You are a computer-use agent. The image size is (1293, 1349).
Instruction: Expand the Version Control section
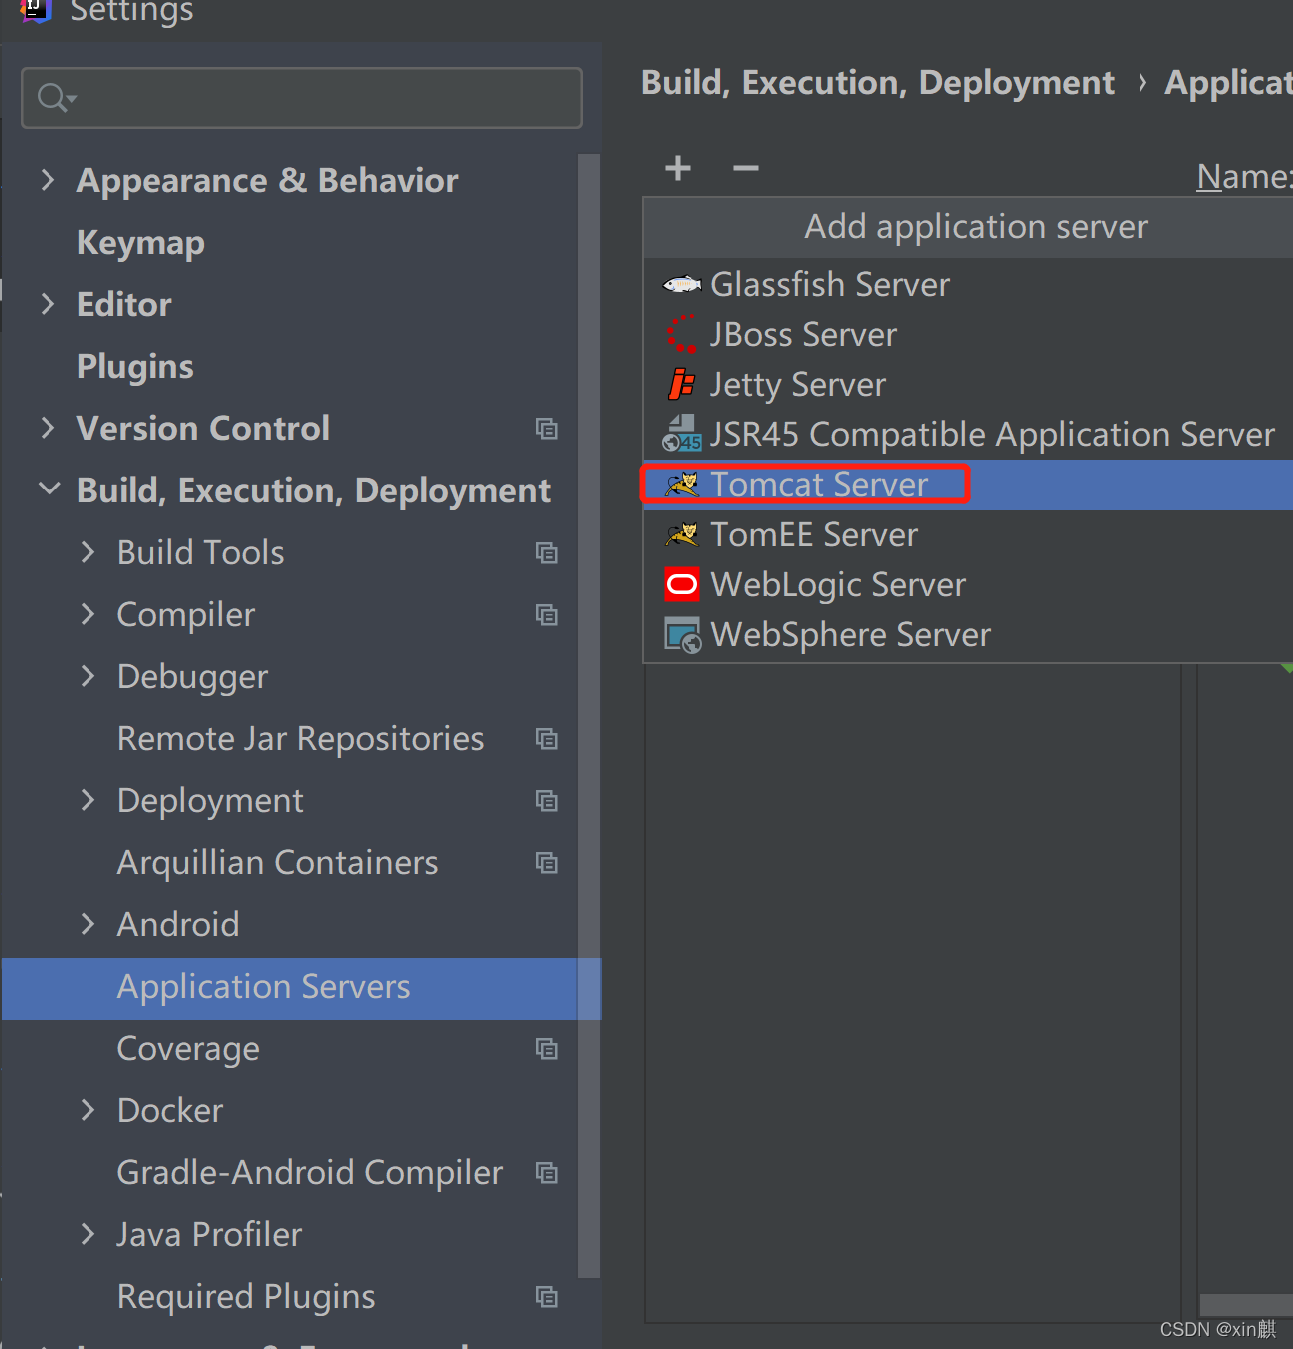47,428
